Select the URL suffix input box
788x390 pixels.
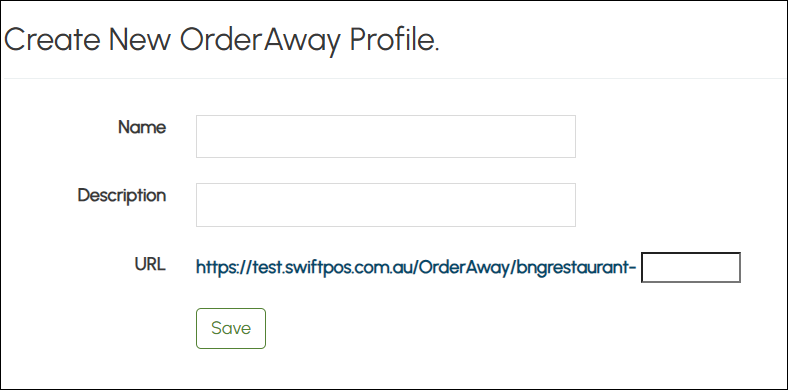691,267
